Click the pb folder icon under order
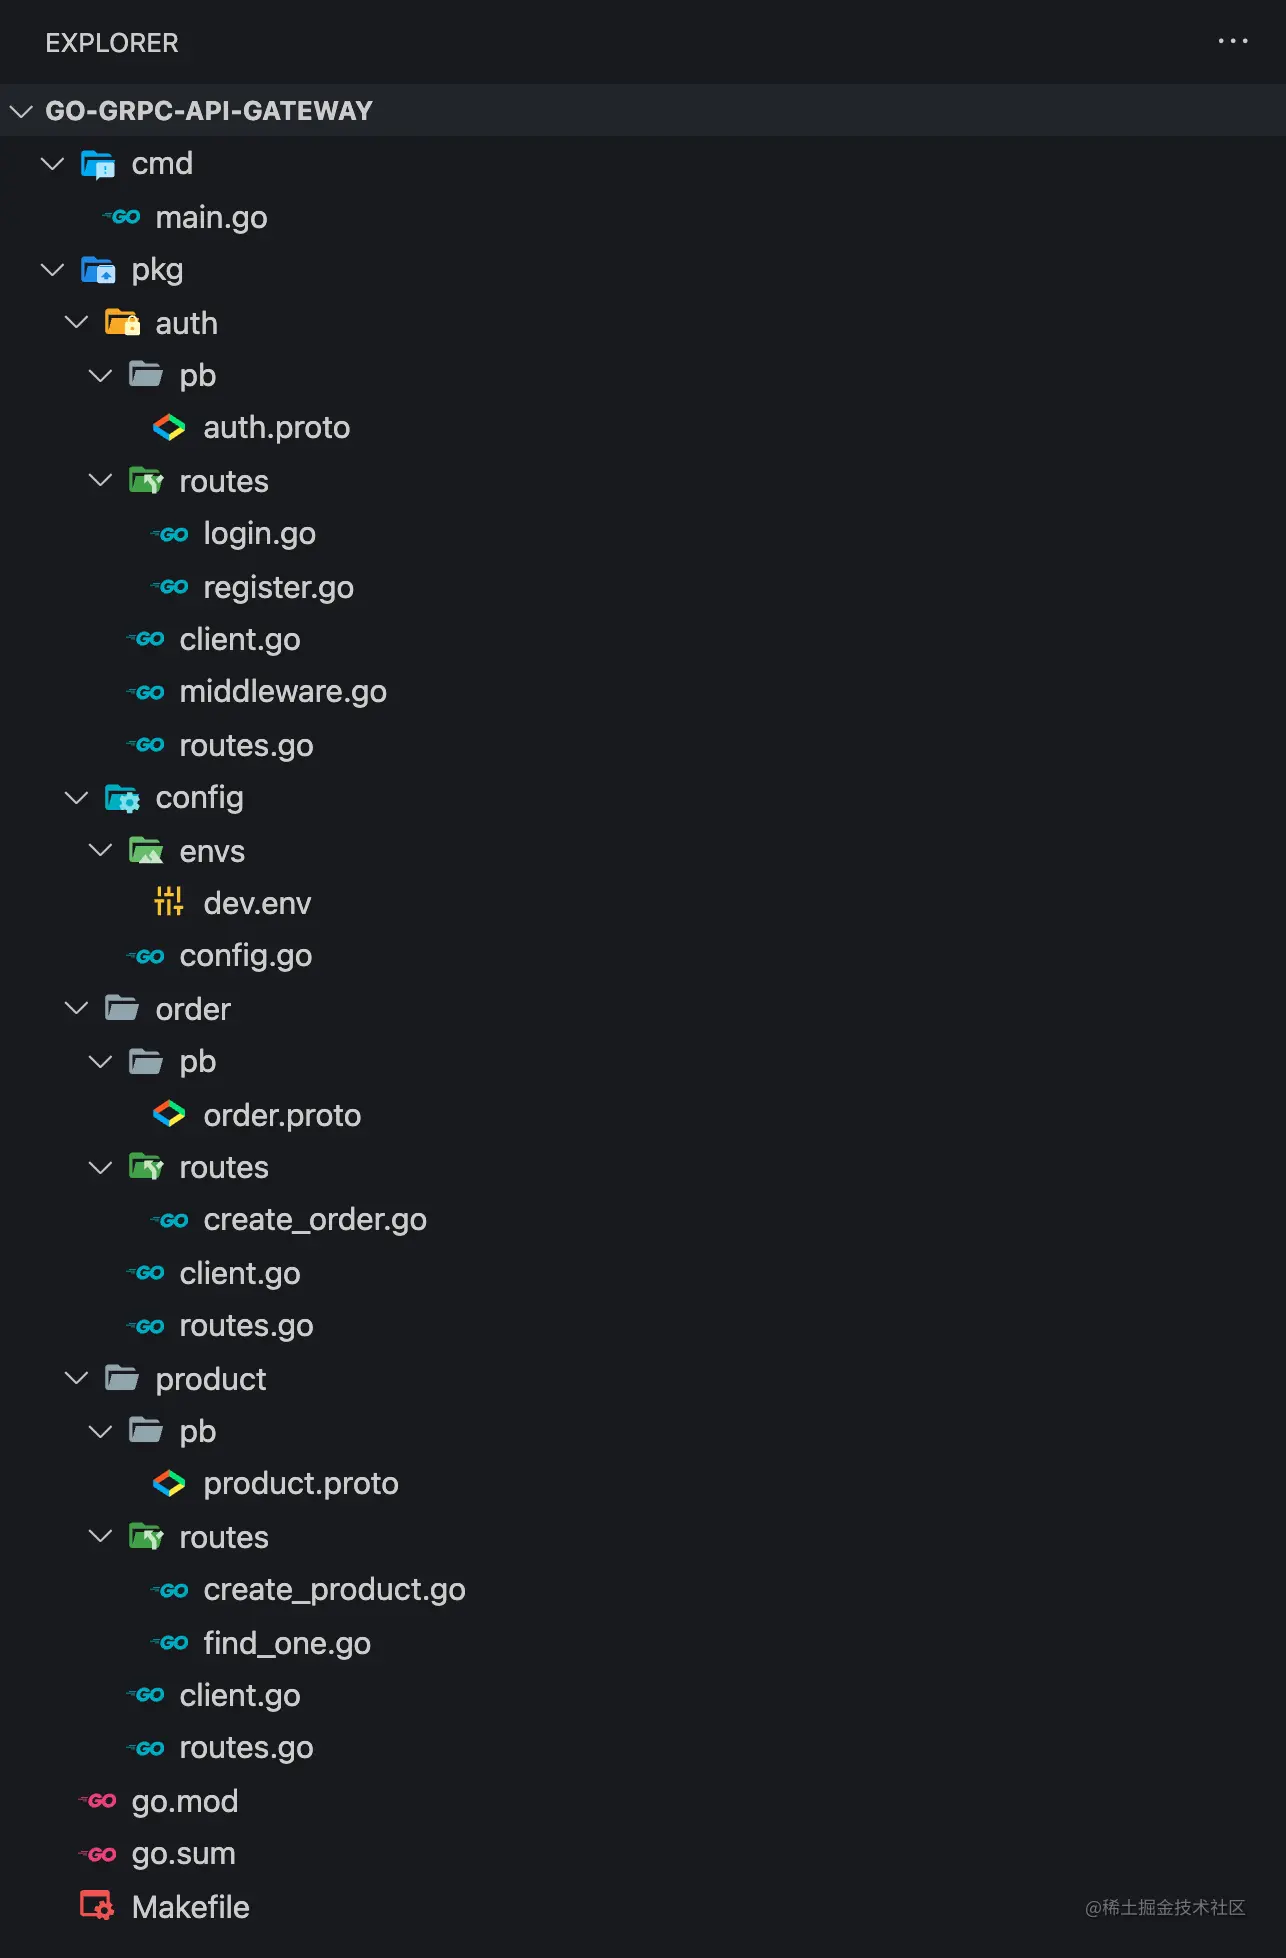 pyautogui.click(x=145, y=1061)
